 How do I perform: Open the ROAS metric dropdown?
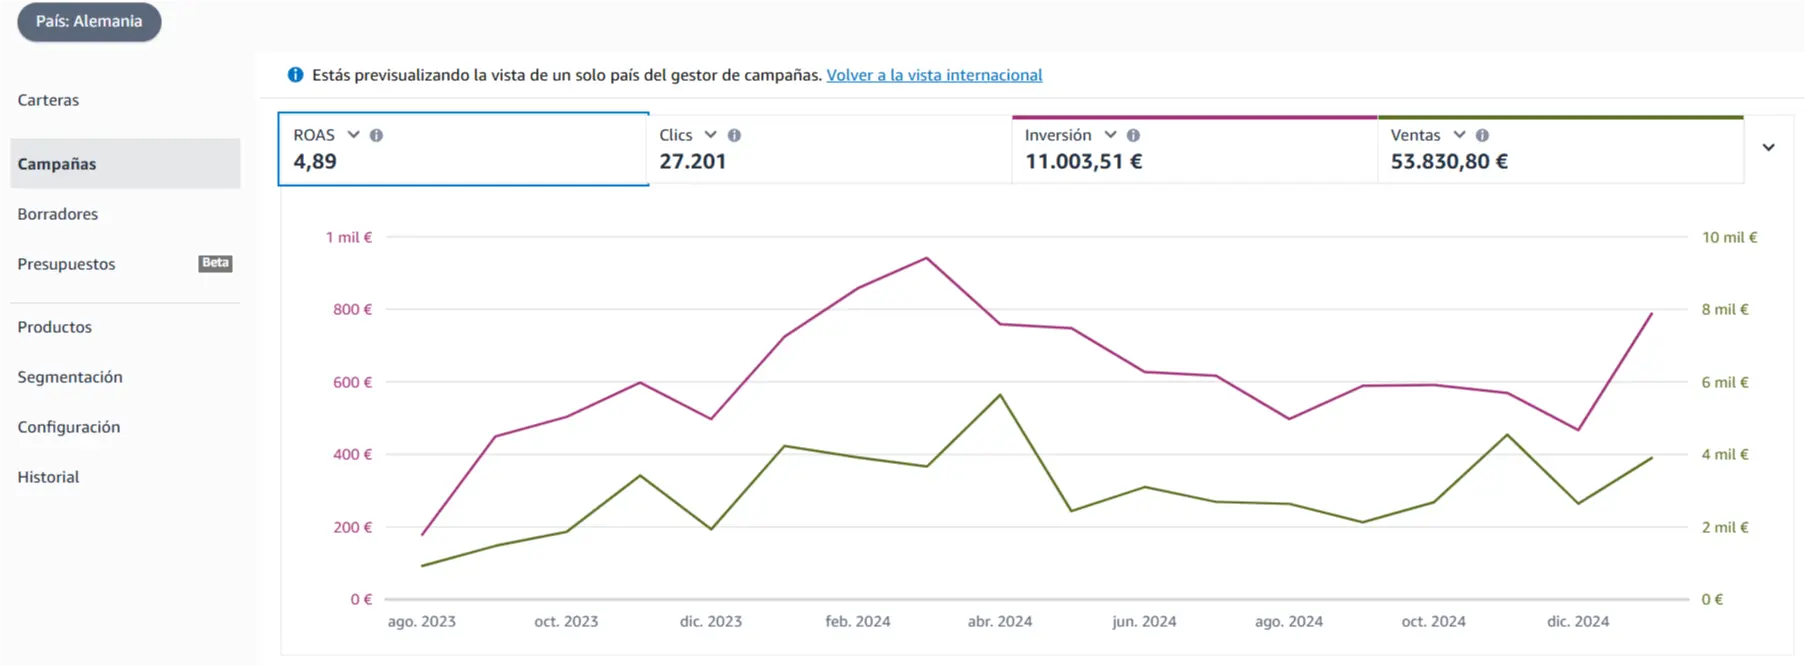coord(353,134)
